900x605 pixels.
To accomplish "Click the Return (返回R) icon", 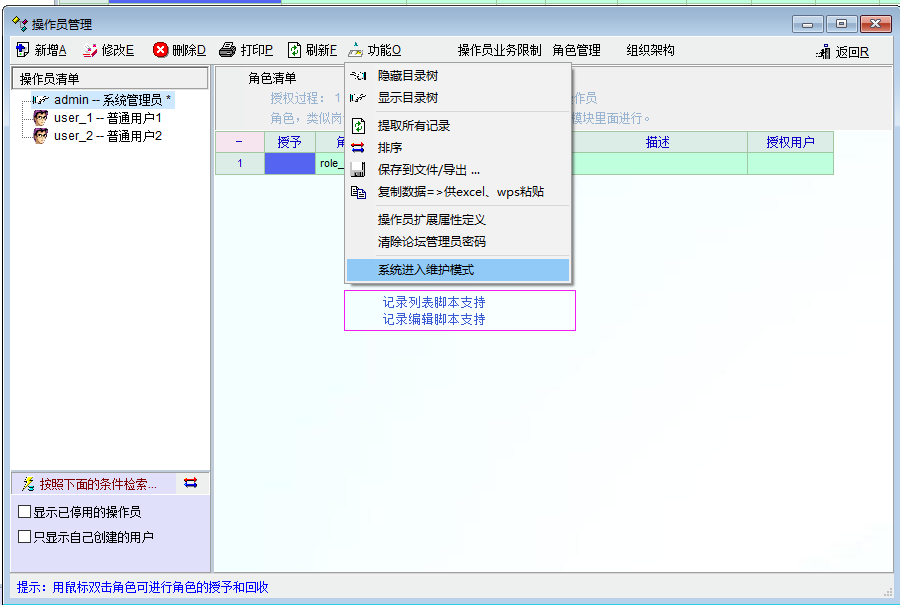I will [x=824, y=52].
